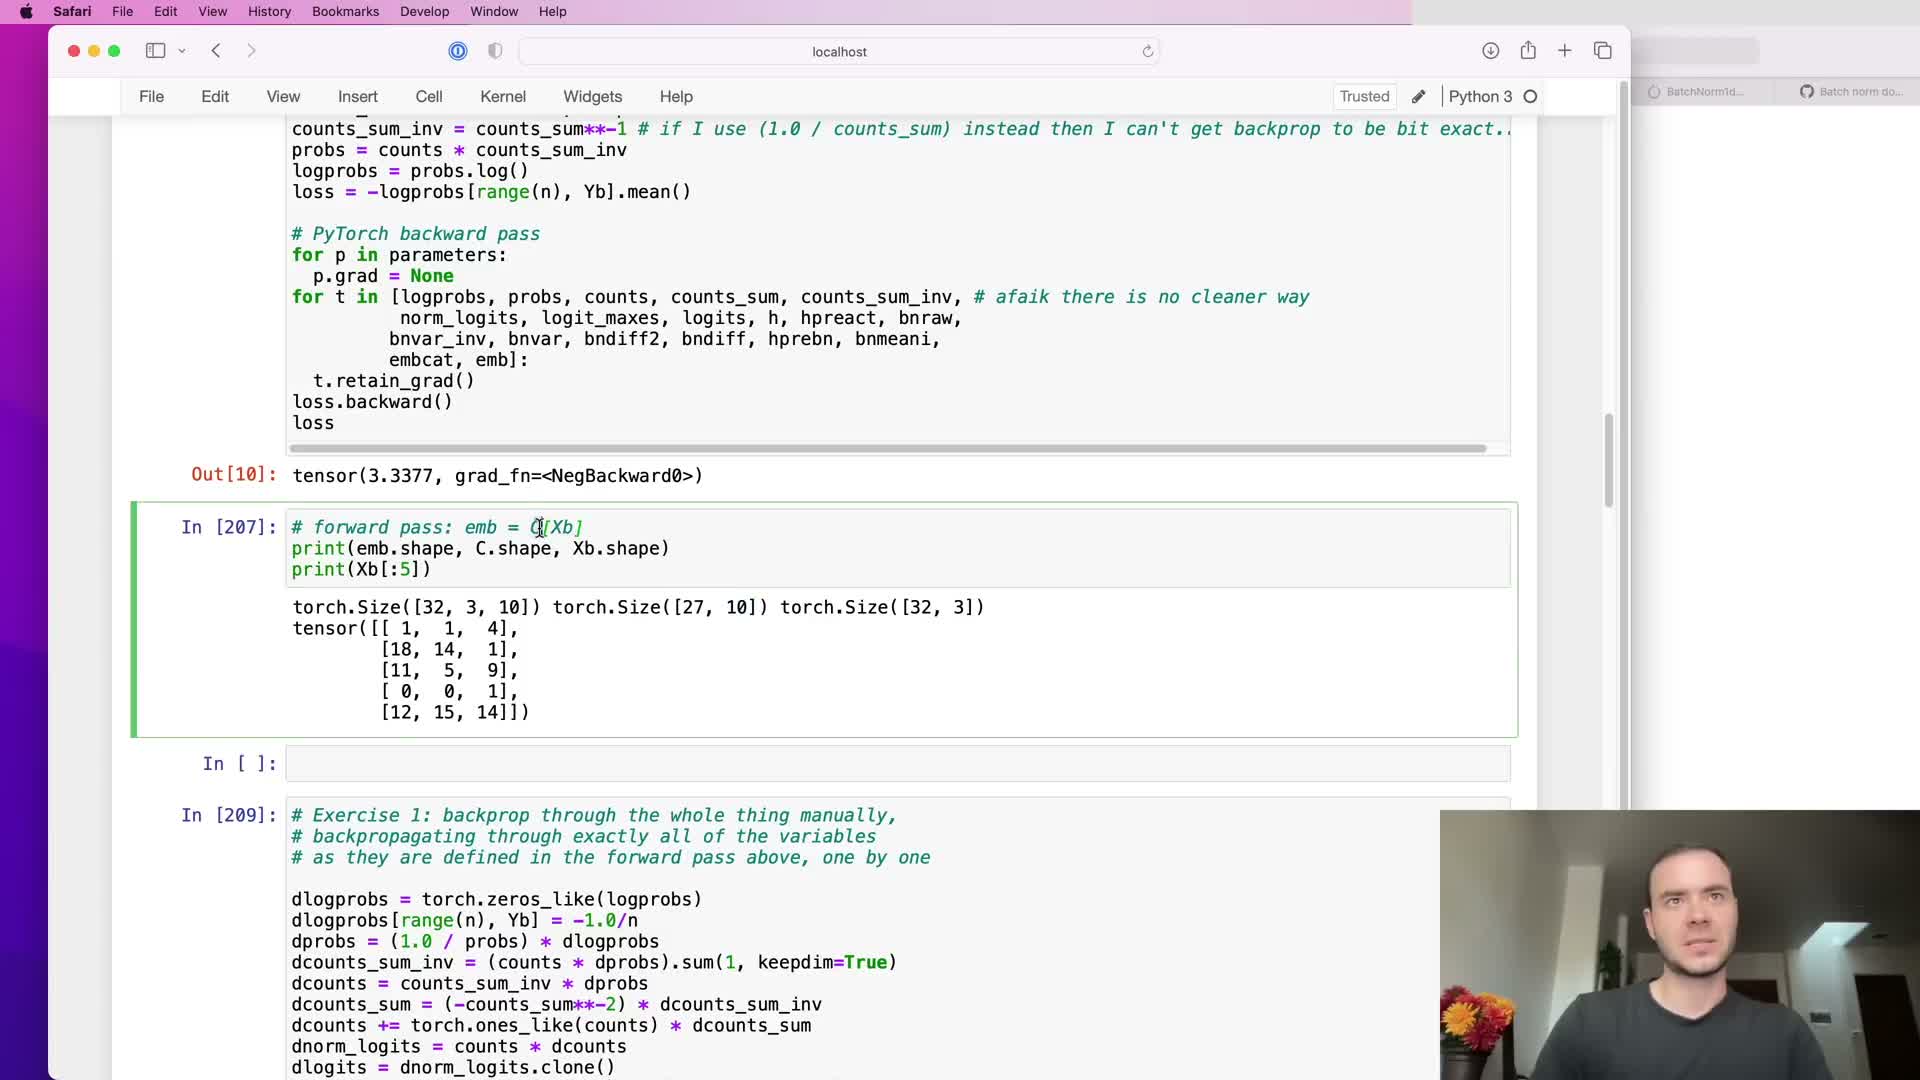The width and height of the screenshot is (1920, 1080).
Task: Open the Safari downloads icon
Action: [x=1490, y=51]
